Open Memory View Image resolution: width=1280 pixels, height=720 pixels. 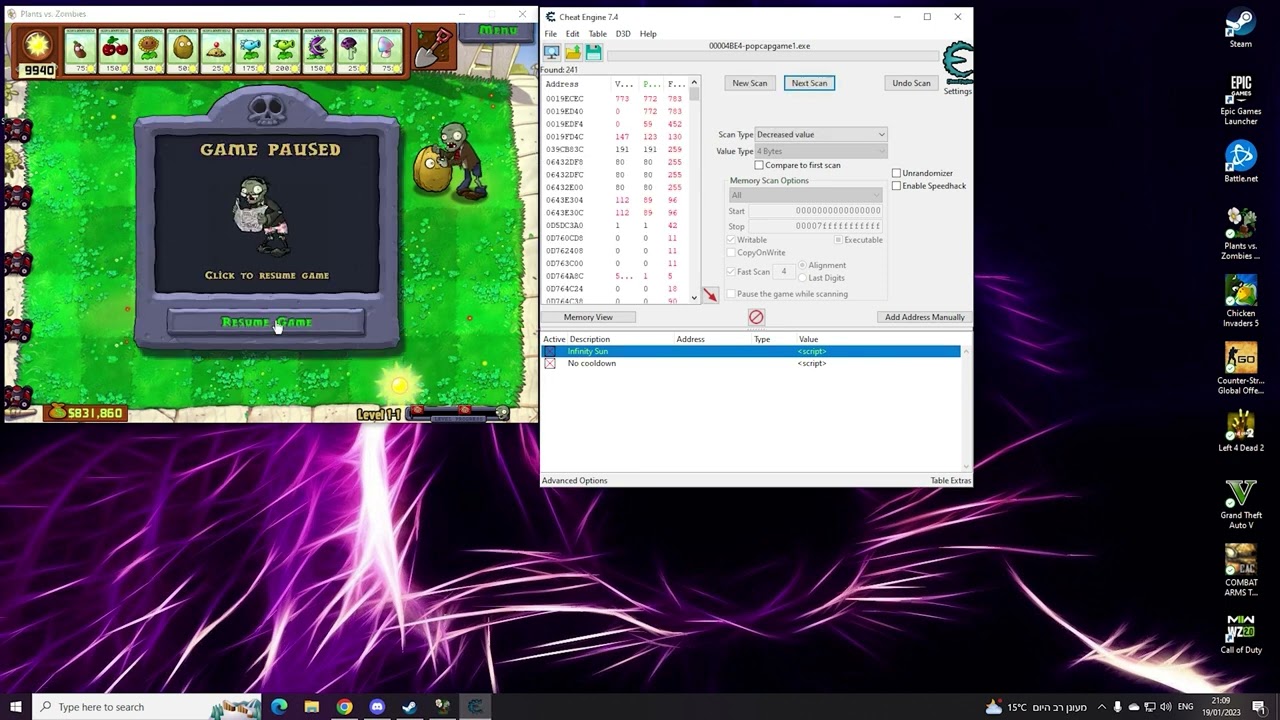point(588,317)
